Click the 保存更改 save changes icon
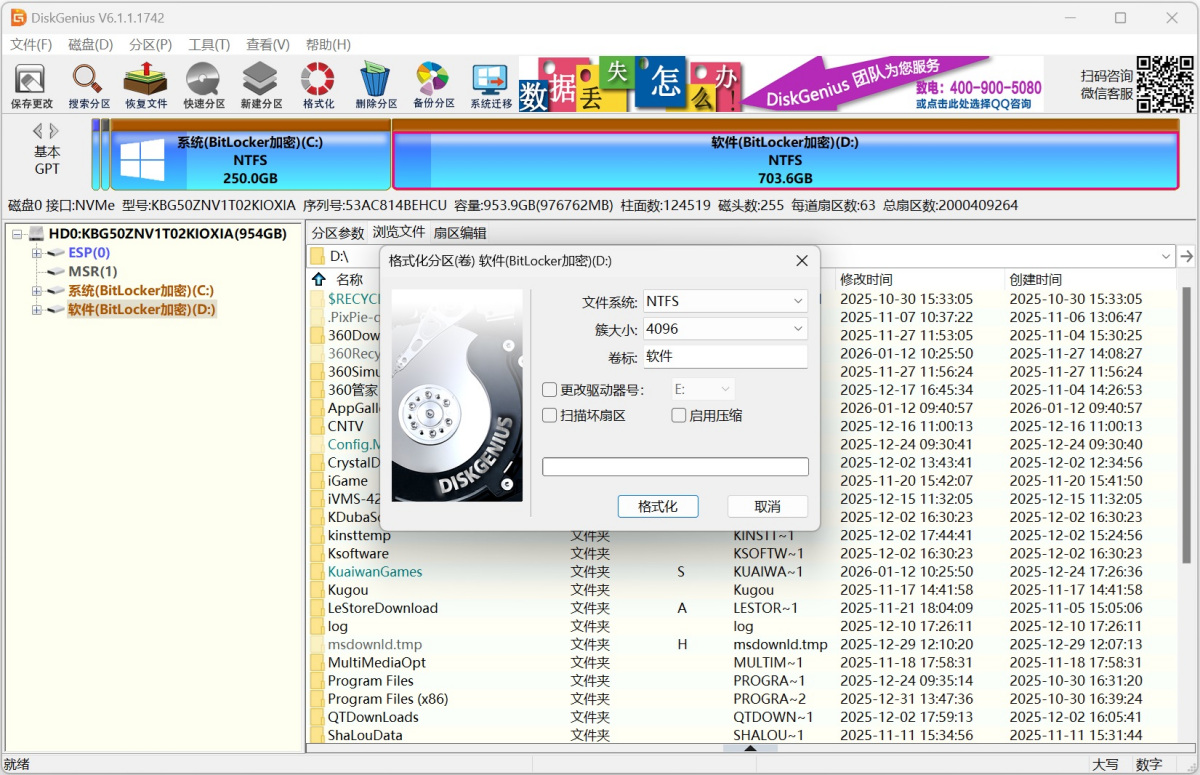This screenshot has width=1200, height=775. [x=31, y=85]
